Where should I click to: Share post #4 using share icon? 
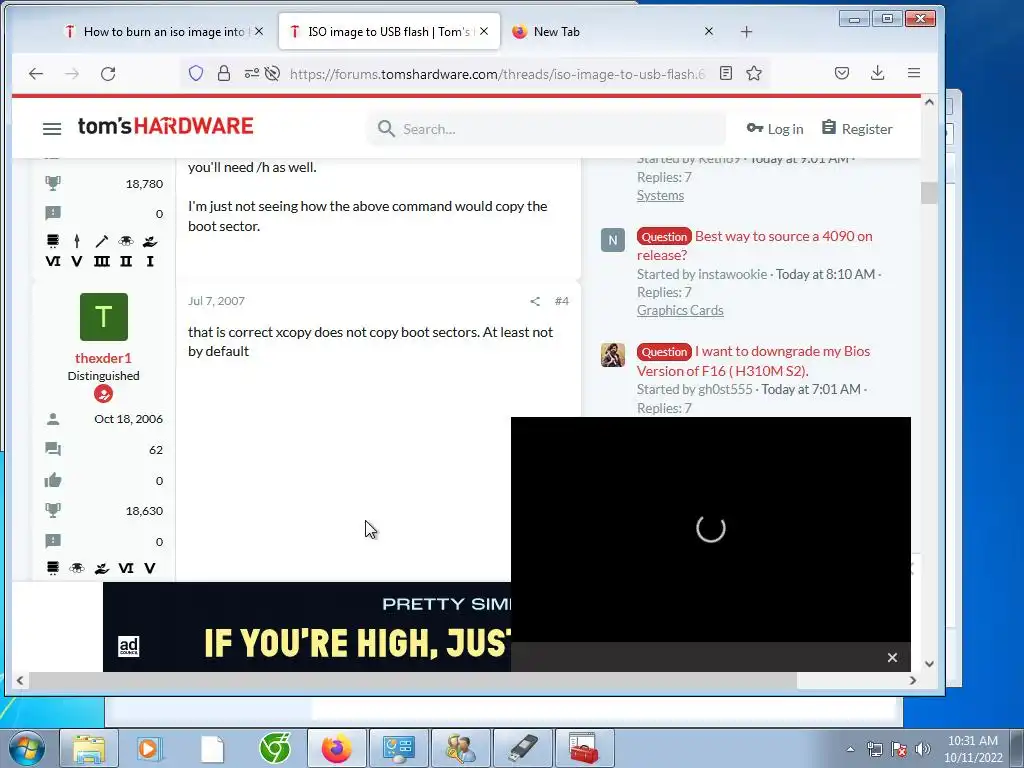(x=535, y=301)
